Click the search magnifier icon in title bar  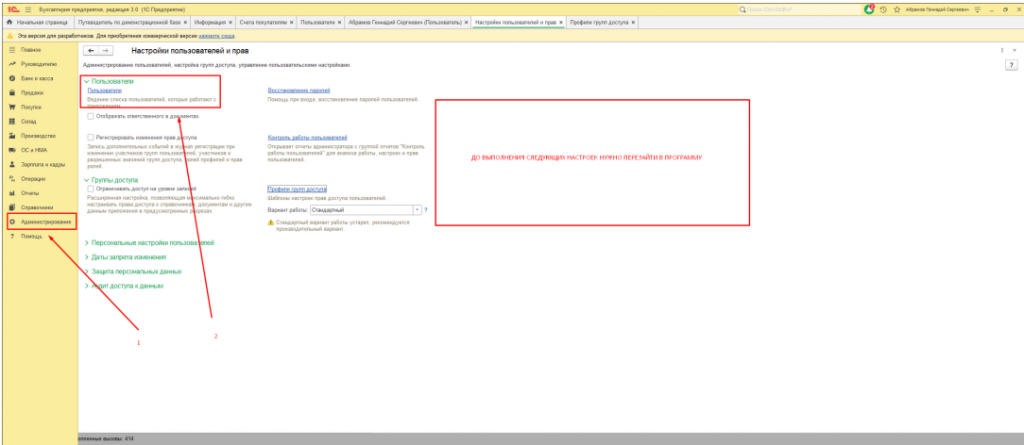(743, 10)
